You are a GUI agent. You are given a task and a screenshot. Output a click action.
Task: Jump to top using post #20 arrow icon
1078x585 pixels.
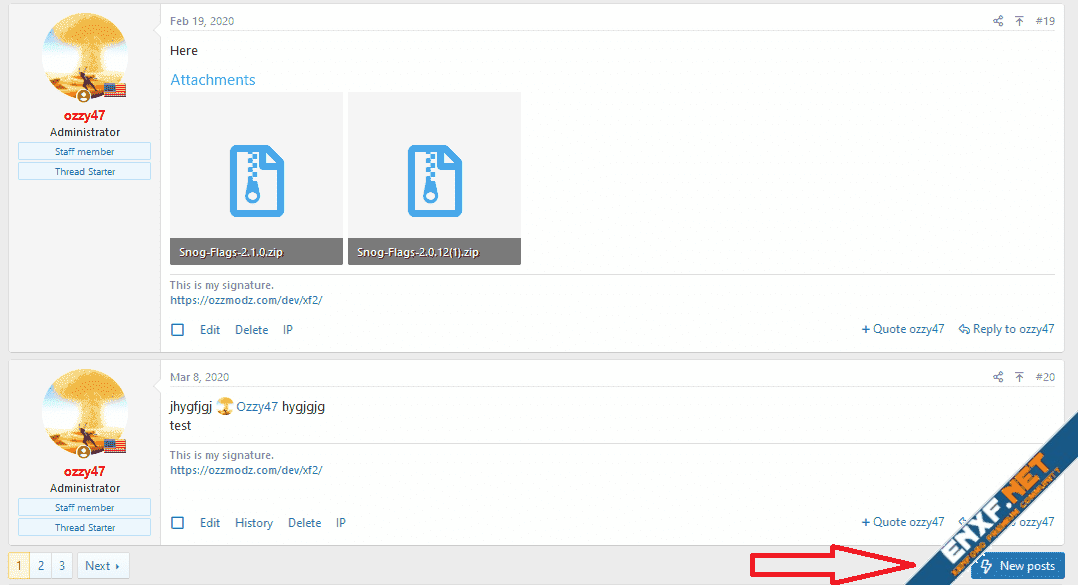[1019, 377]
